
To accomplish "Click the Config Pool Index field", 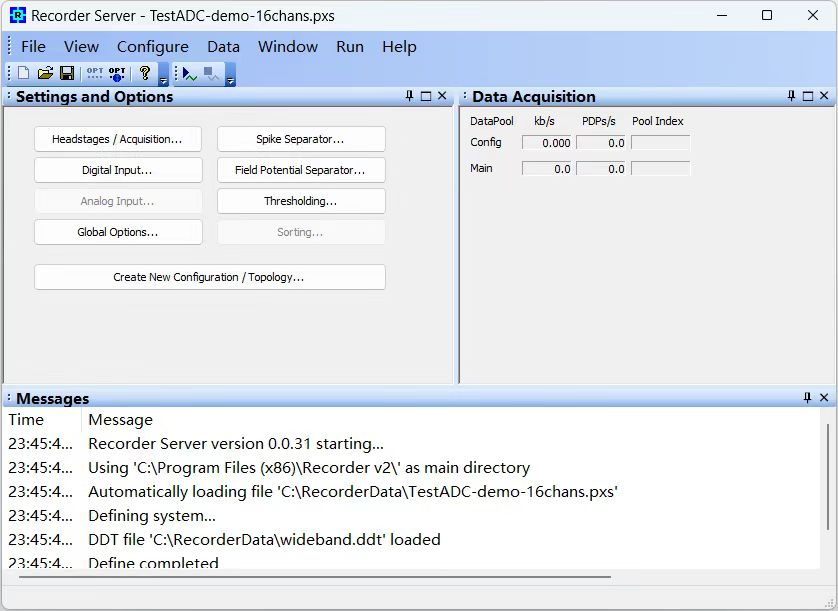I will pos(661,143).
